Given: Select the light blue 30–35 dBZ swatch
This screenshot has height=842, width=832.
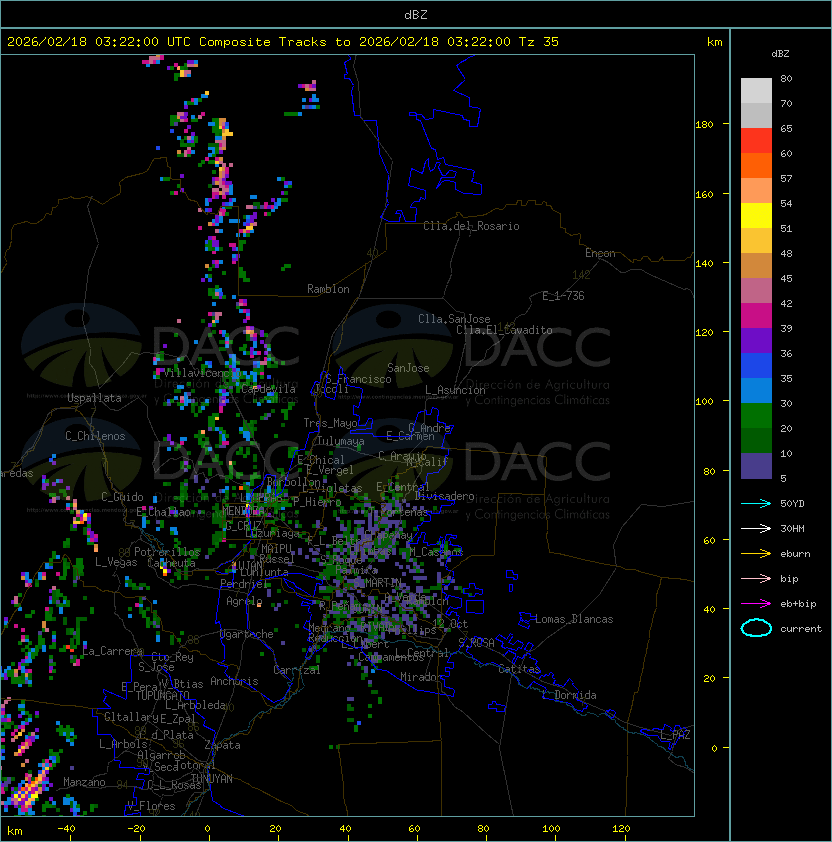Looking at the screenshot, I should [756, 391].
